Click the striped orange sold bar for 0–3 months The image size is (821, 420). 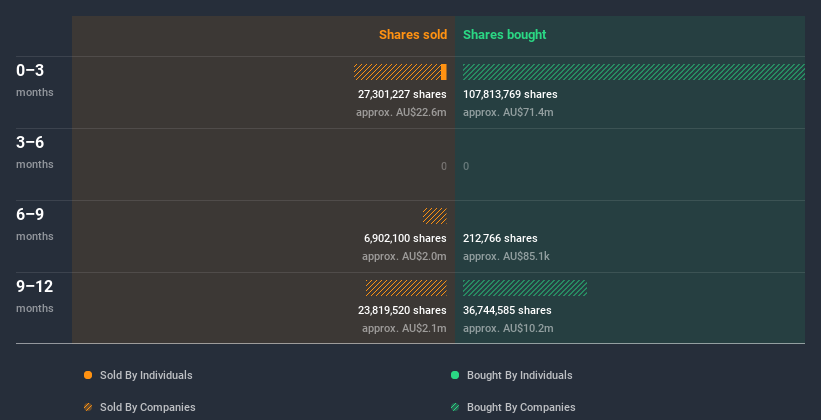[397, 72]
